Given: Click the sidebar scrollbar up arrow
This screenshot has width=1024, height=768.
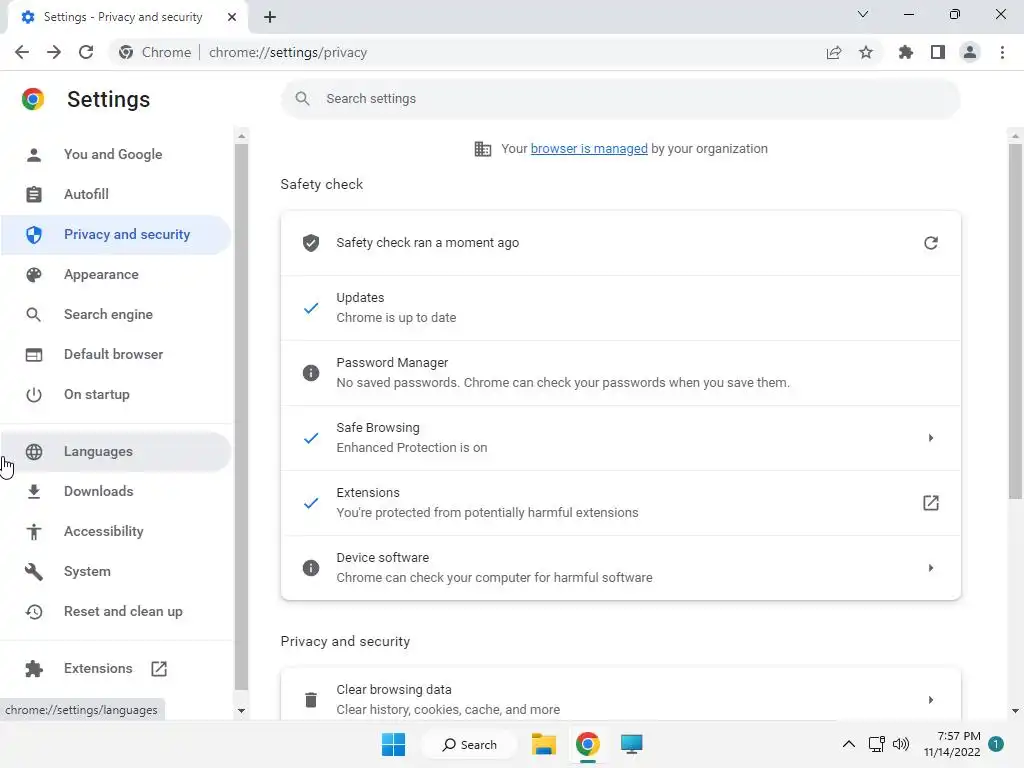Looking at the screenshot, I should click(241, 136).
